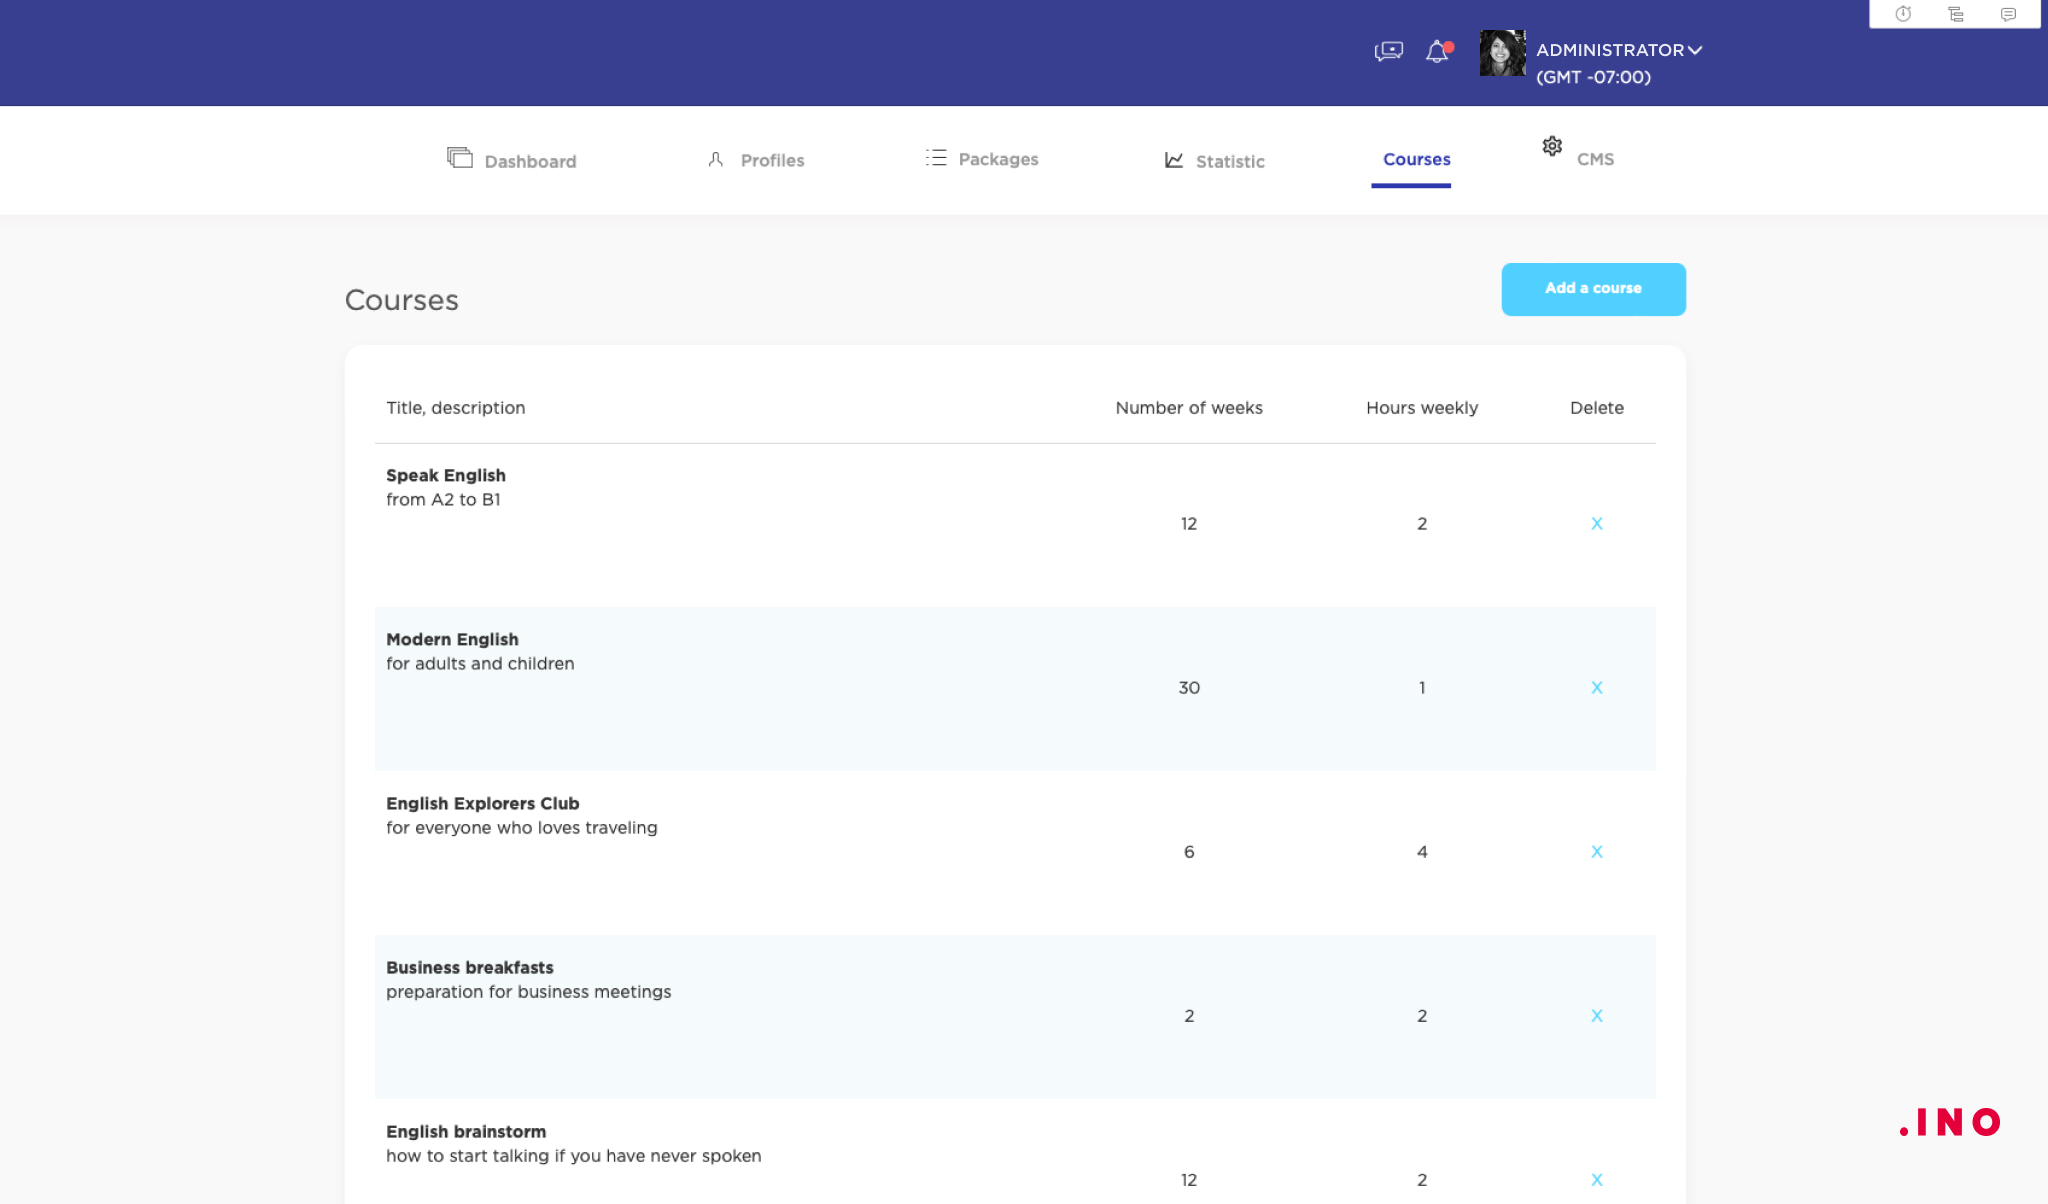Click the Packages navigation icon
Viewport: 2048px width, 1204px height.
coord(937,158)
